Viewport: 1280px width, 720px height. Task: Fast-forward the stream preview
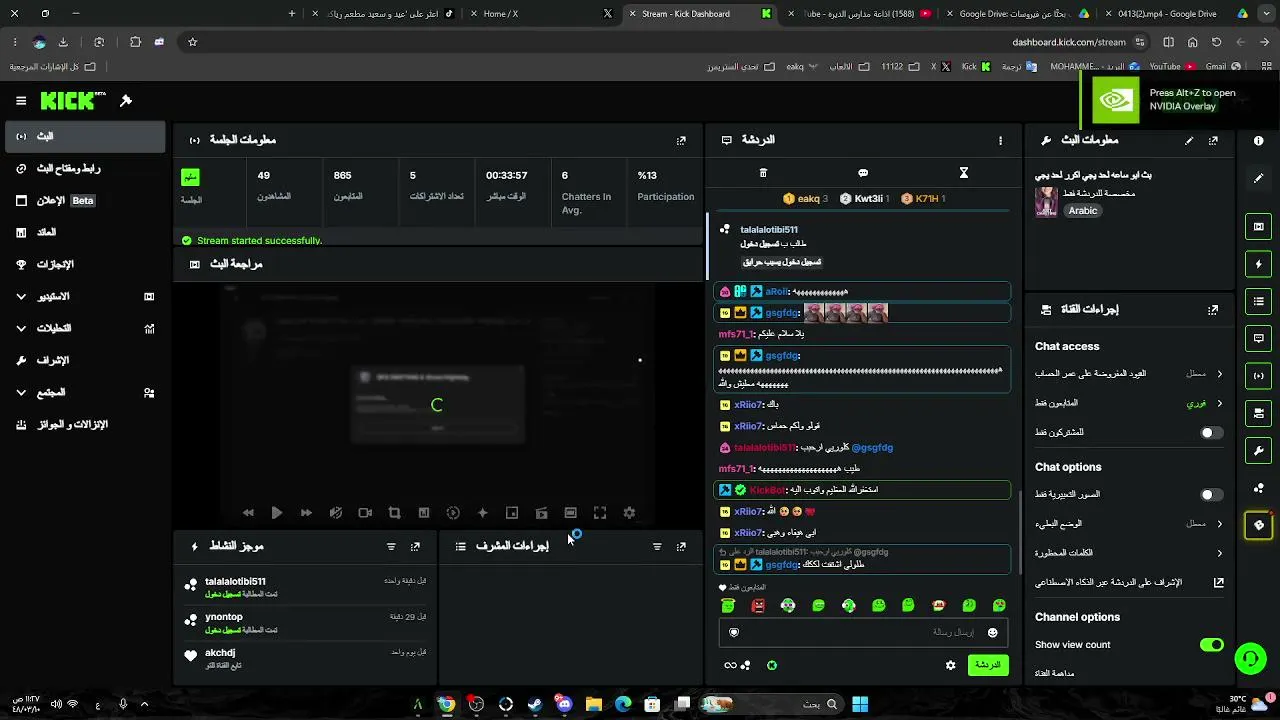click(x=306, y=513)
